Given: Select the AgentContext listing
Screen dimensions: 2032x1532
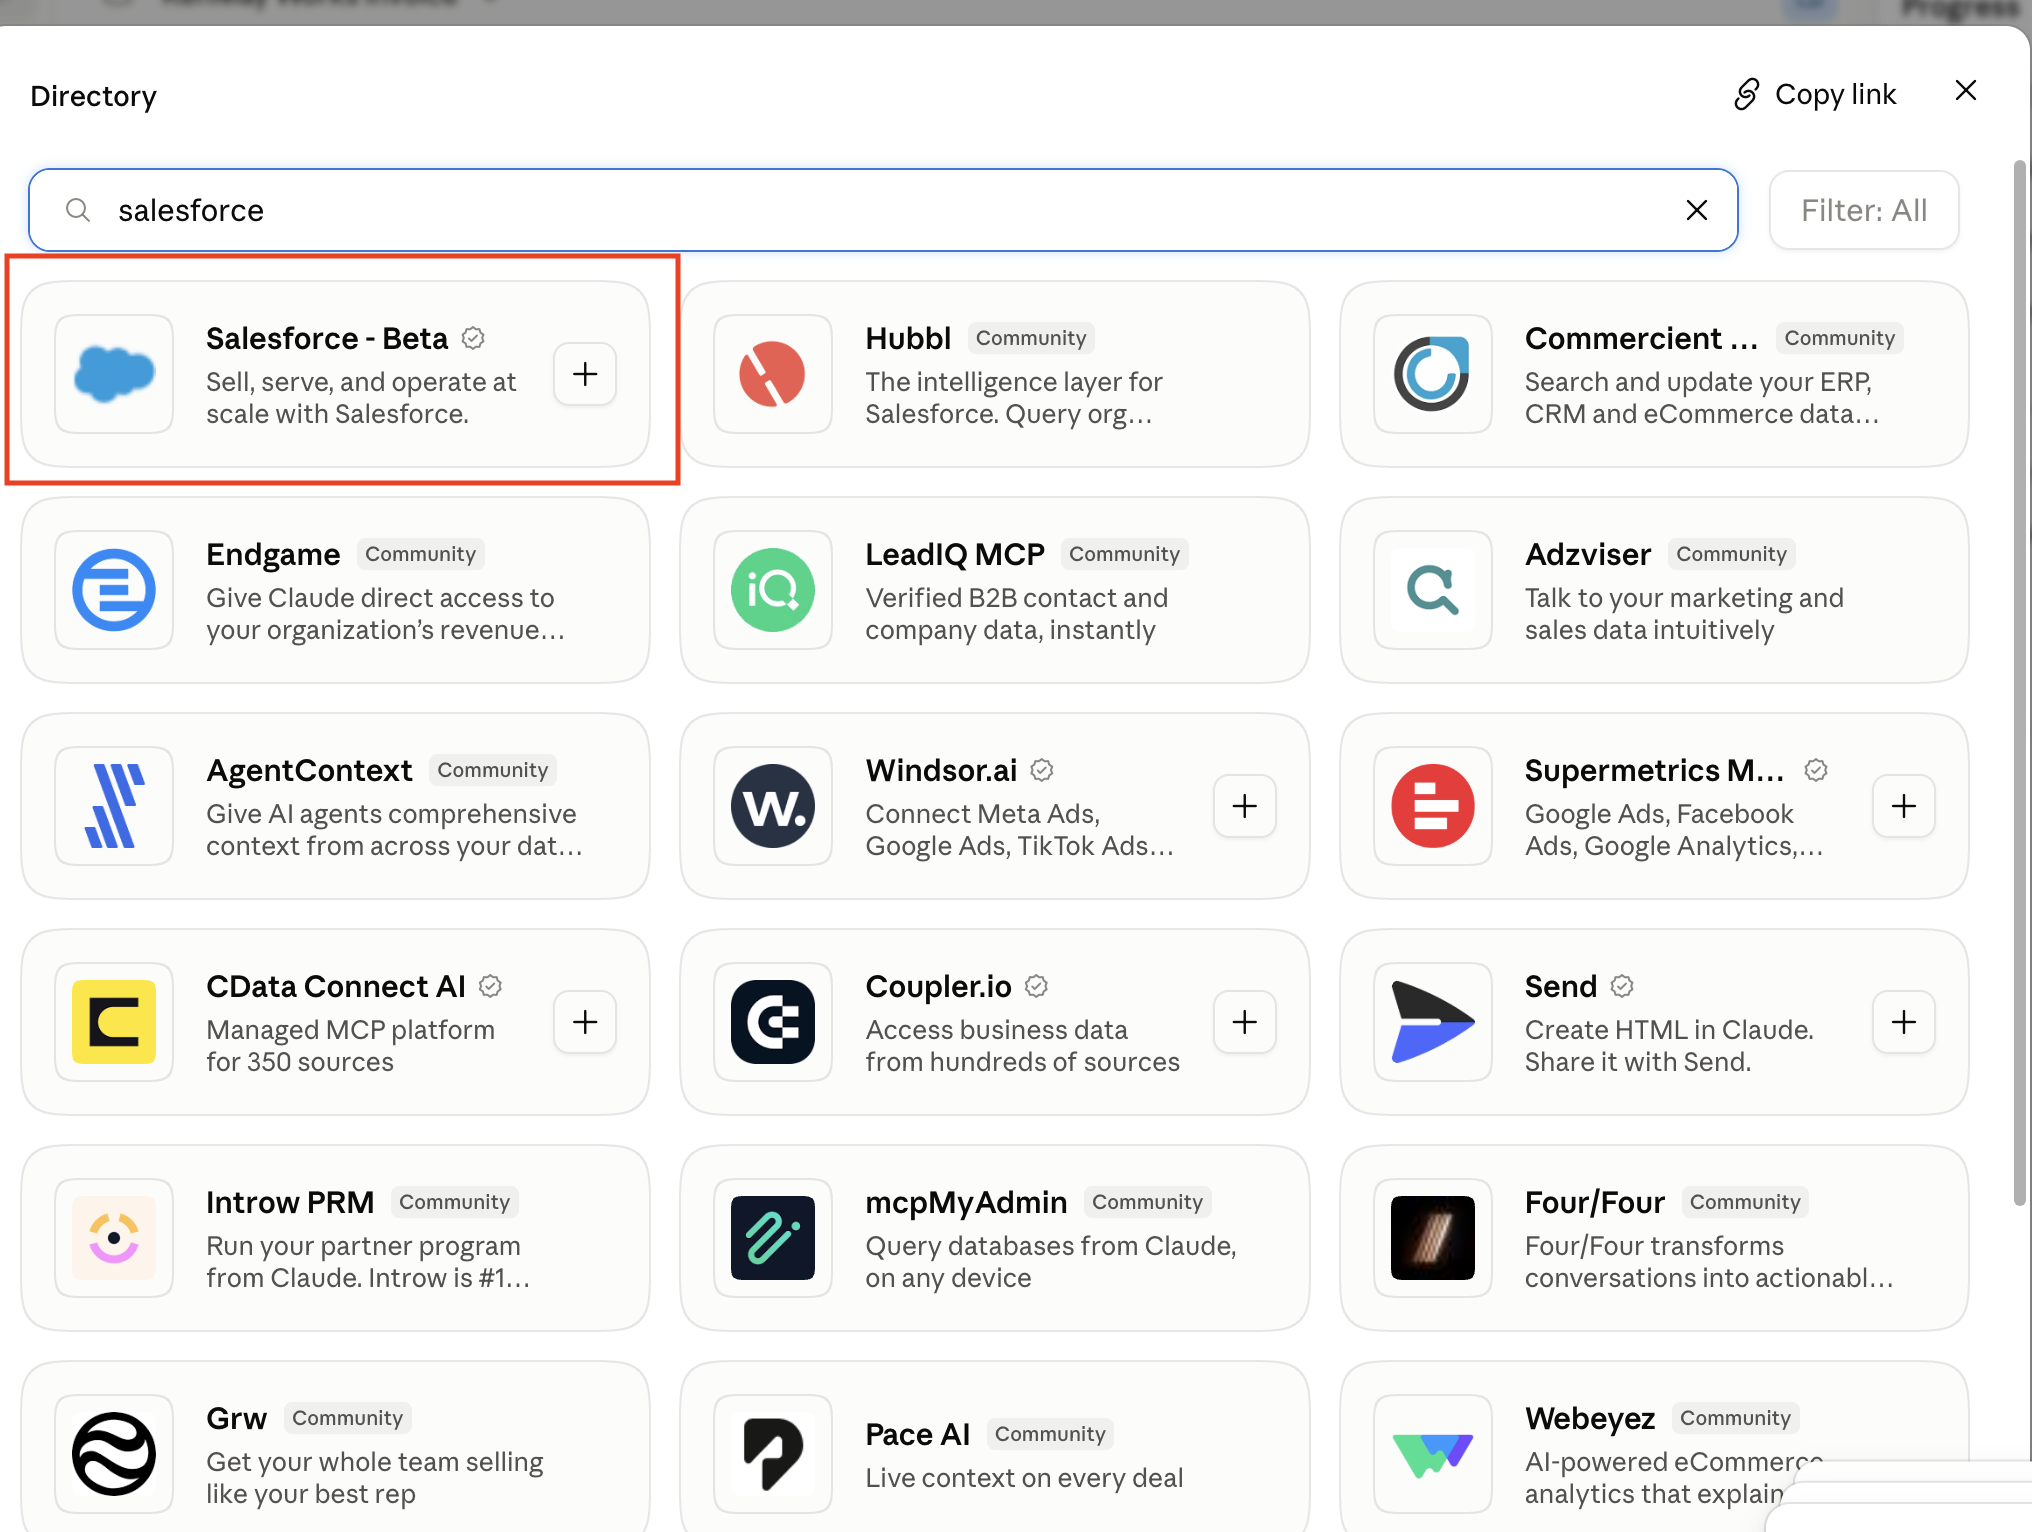Looking at the screenshot, I should point(335,806).
